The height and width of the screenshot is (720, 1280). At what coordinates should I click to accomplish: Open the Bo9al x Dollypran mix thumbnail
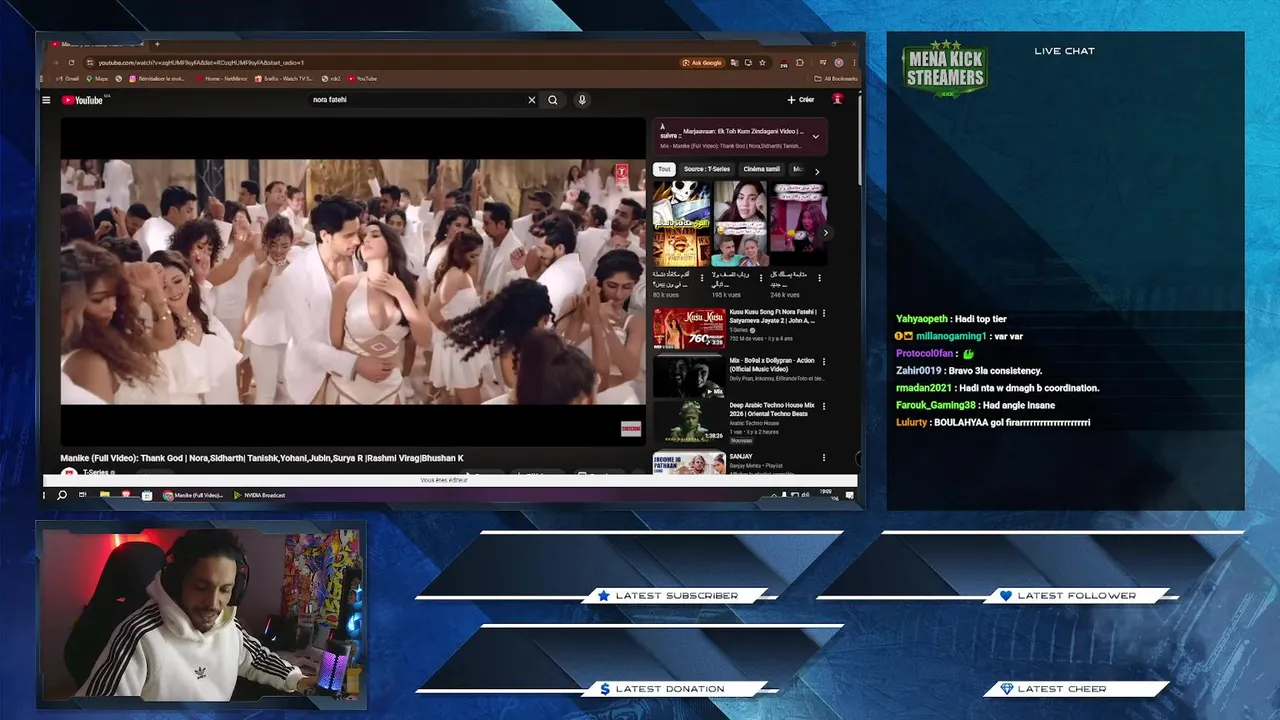pos(689,377)
